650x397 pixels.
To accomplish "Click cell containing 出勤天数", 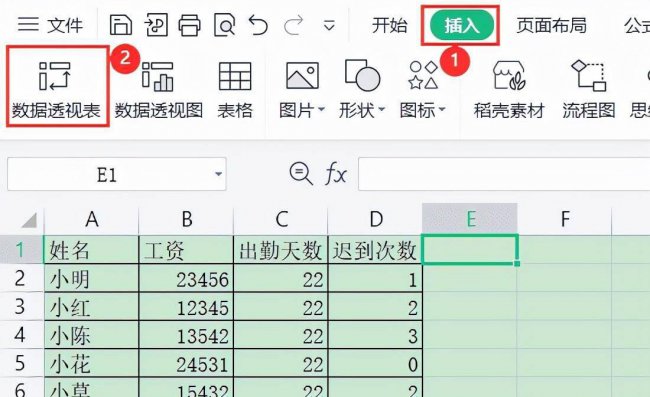I will coord(281,250).
